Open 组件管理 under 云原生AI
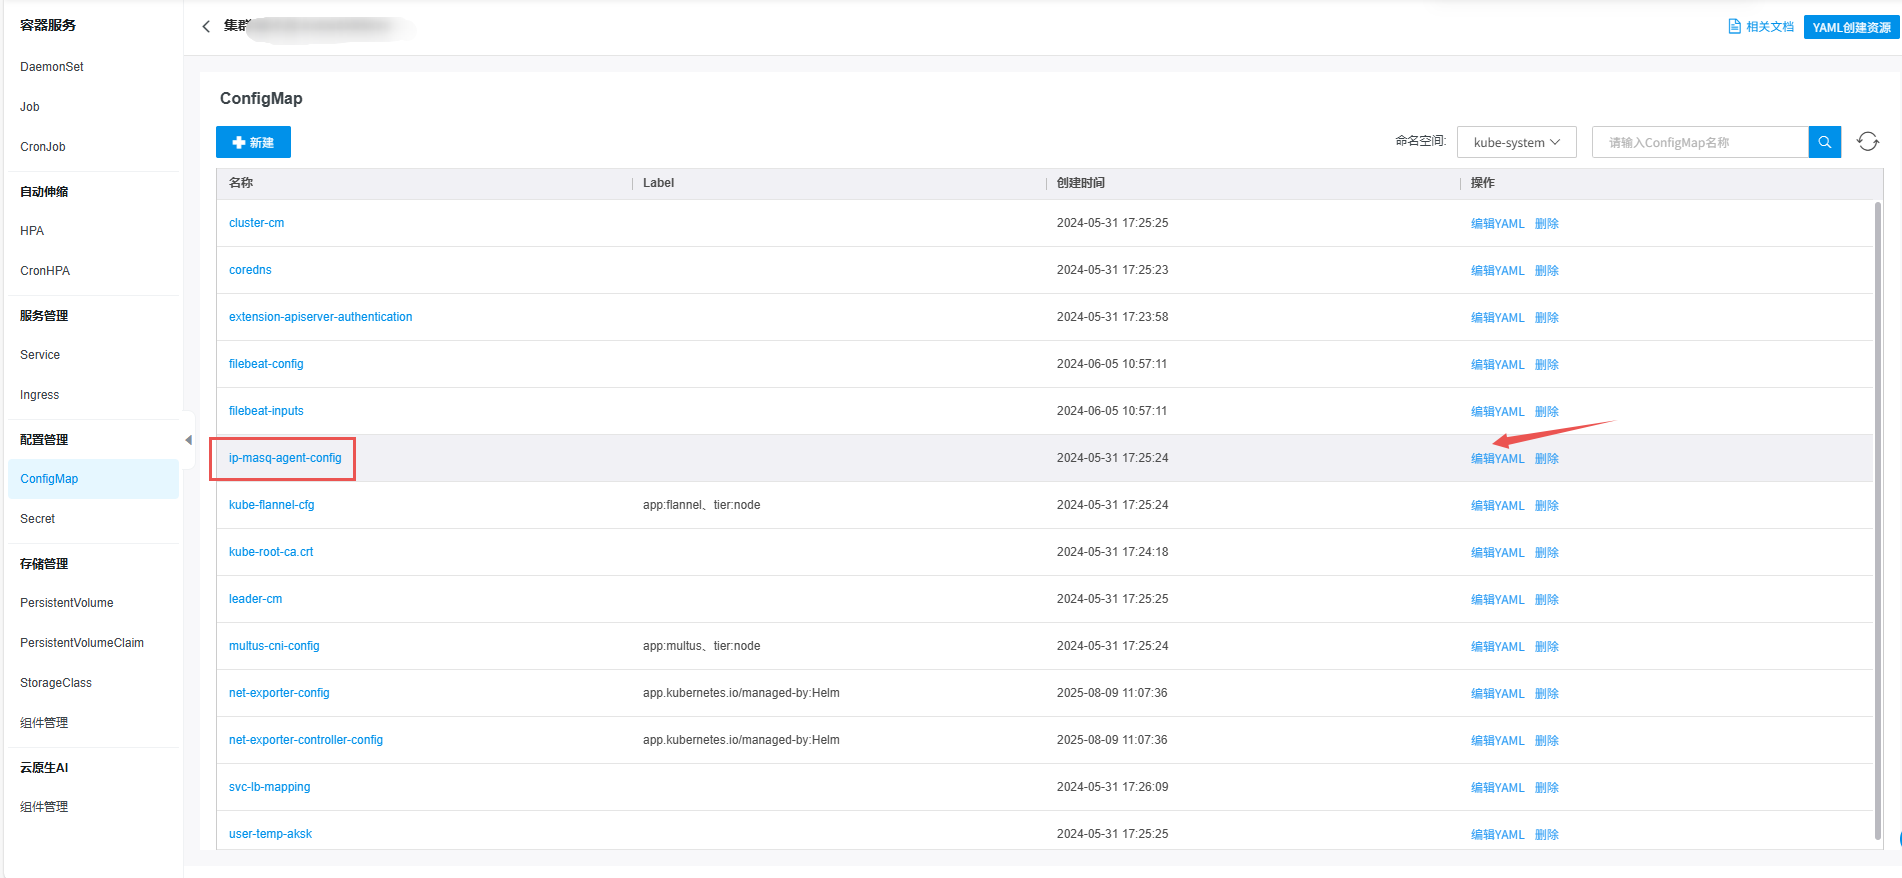The image size is (1902, 878). pos(44,807)
